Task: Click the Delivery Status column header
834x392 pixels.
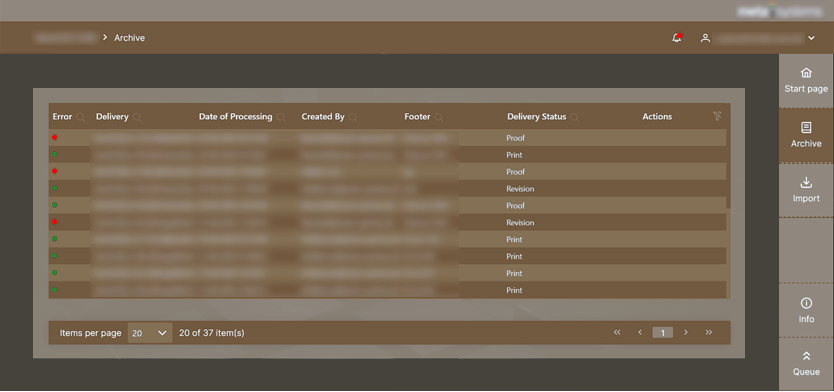Action: pos(537,116)
